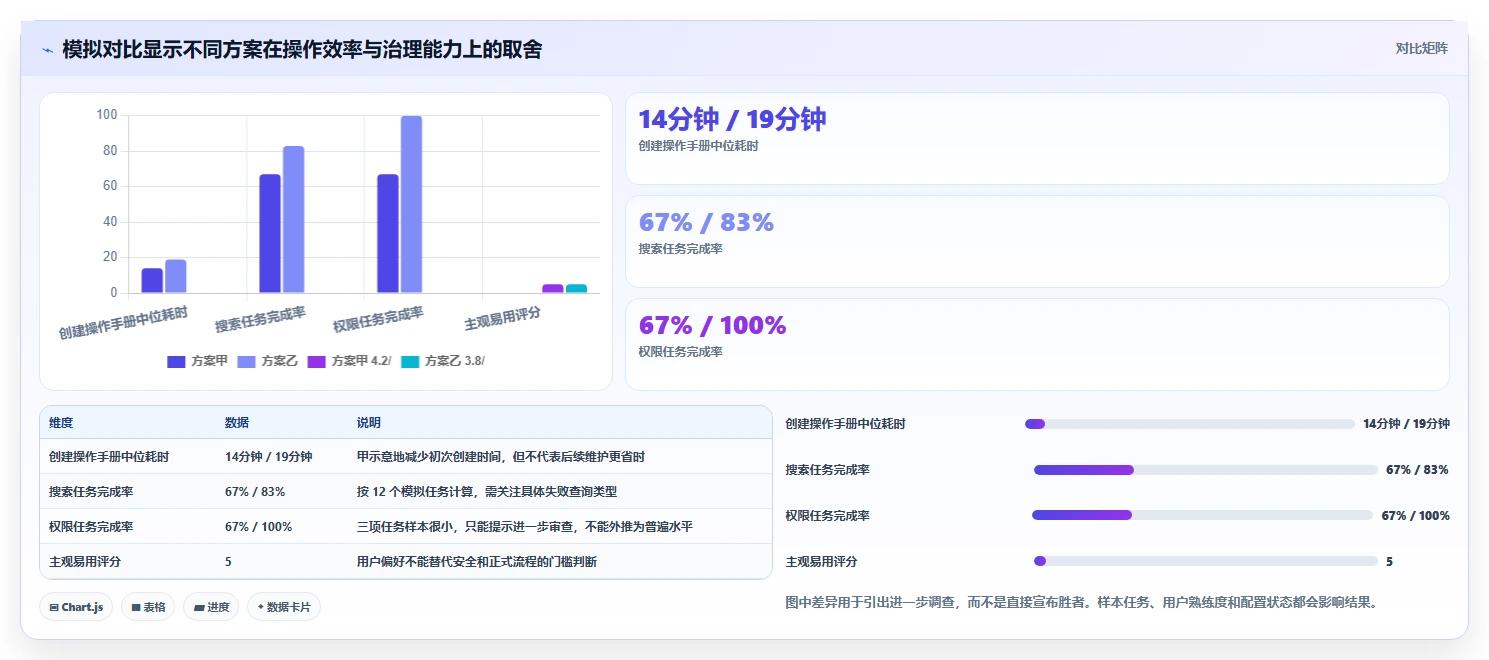Click the 对比矩阵 label in the header
Screen dimensions: 1489x660
click(x=1421, y=48)
